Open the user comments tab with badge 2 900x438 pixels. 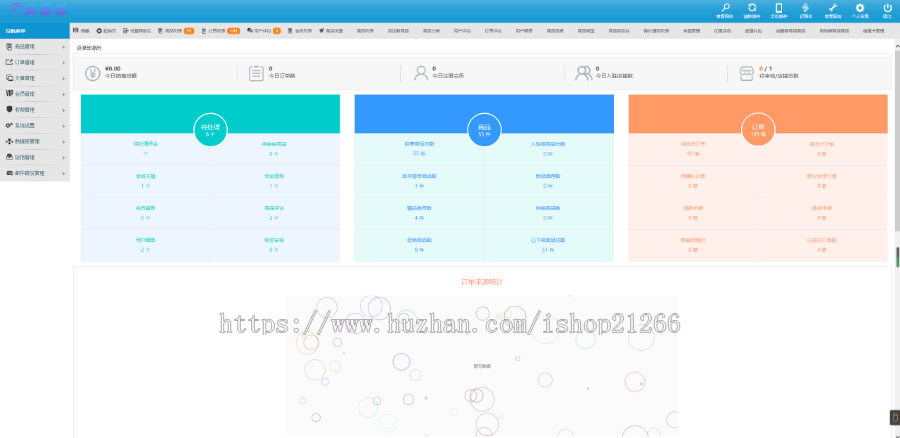point(264,30)
